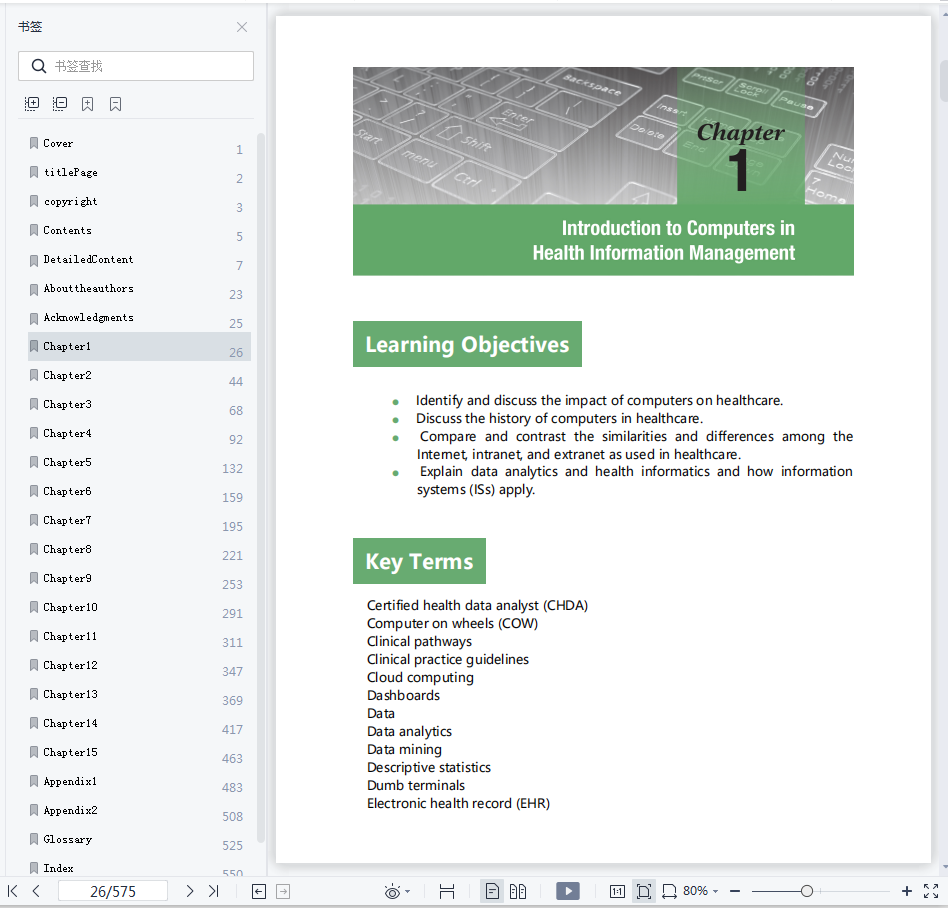Click the Learning Objectives heading
This screenshot has width=948, height=908.
tap(467, 344)
